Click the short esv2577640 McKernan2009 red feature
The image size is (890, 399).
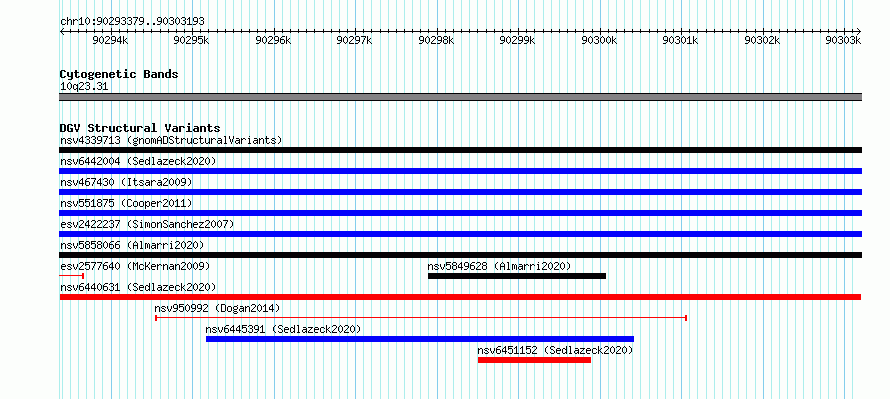(72, 276)
